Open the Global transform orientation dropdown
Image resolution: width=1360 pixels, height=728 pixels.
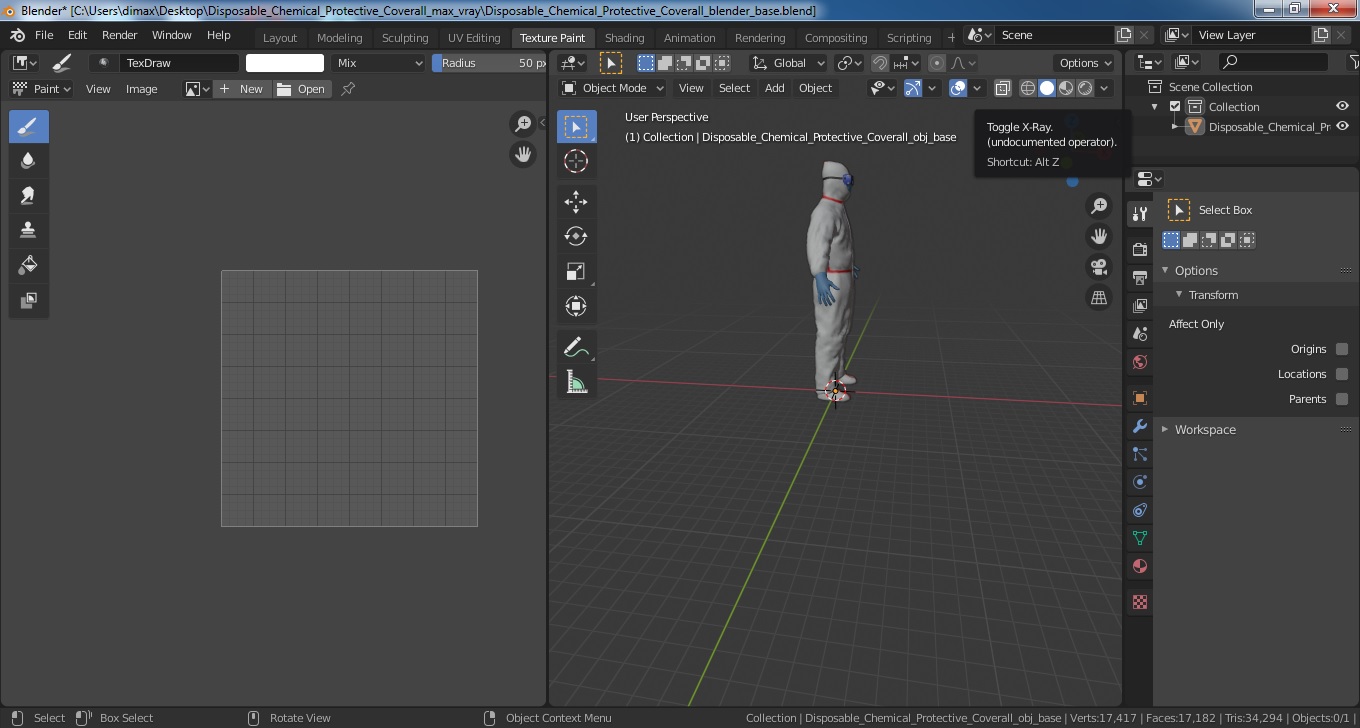[x=789, y=63]
